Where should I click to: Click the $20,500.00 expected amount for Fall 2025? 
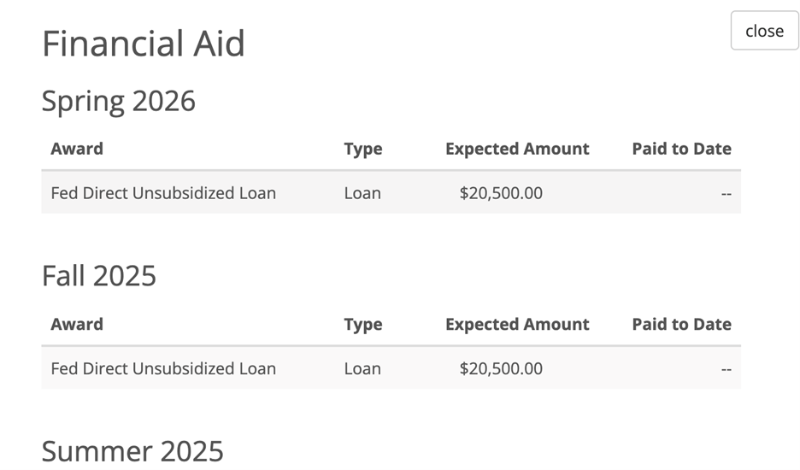(x=501, y=368)
